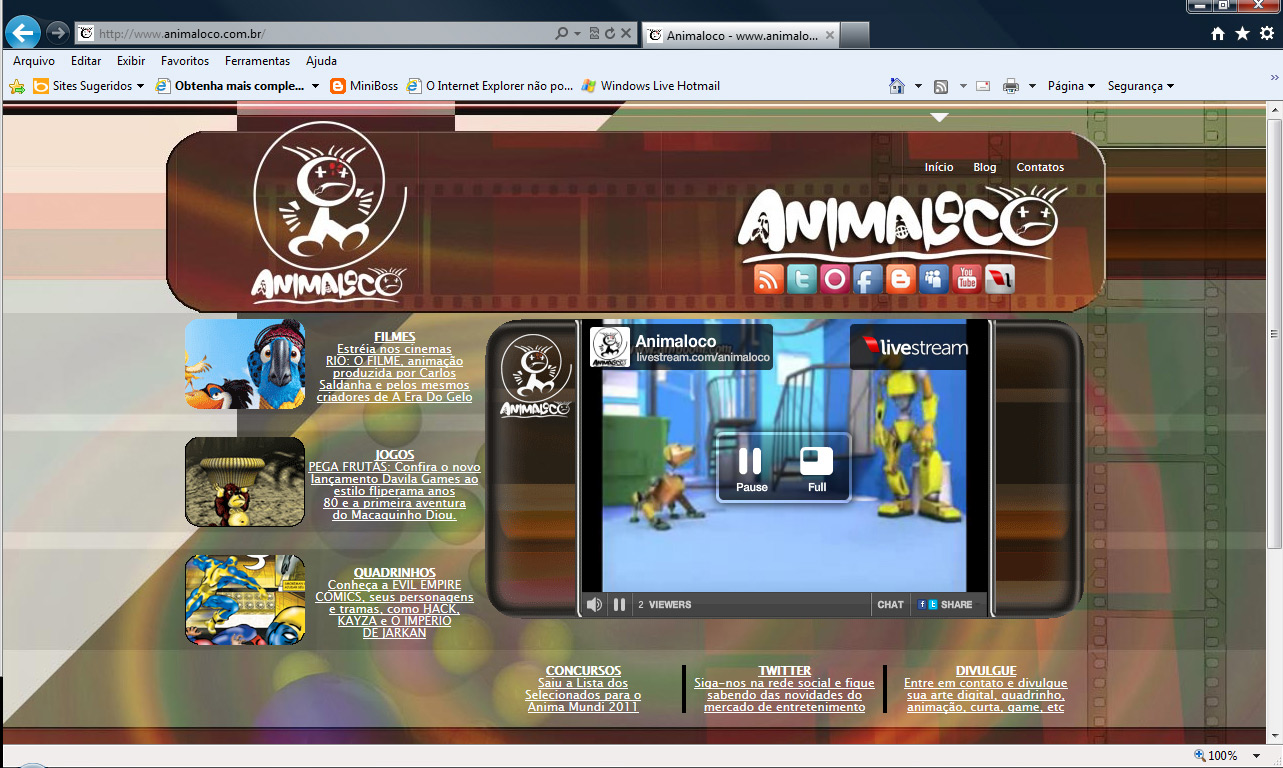Open the Favoritos menu
The height and width of the screenshot is (768, 1283).
click(185, 61)
